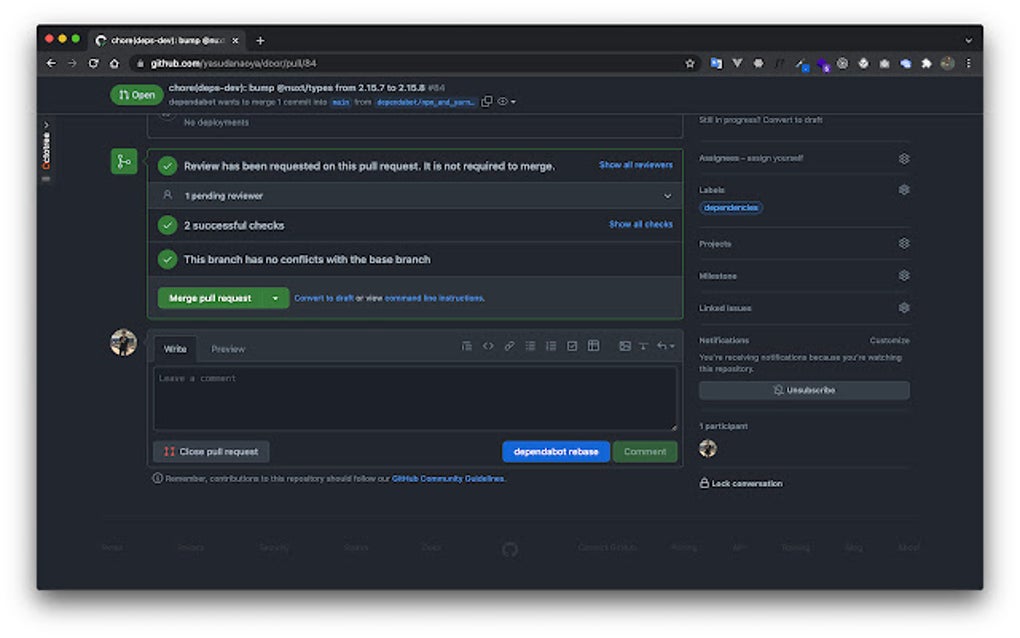
Task: Open the Vue devtools extension icon
Action: click(737, 63)
